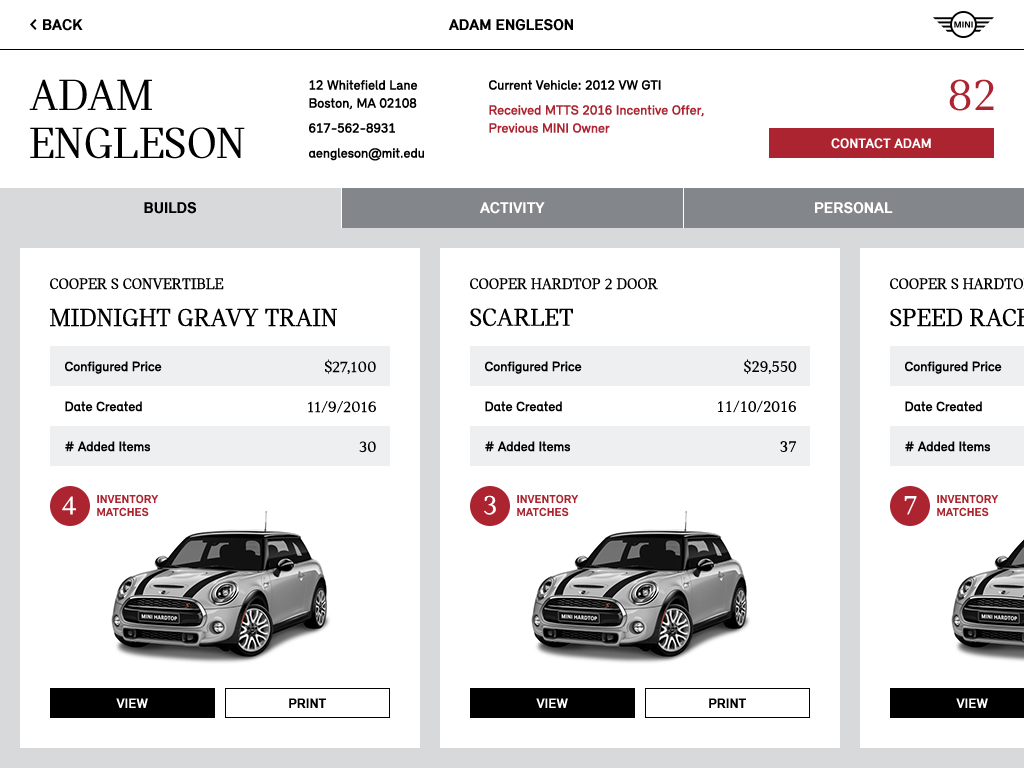The width and height of the screenshot is (1024, 768).
Task: Click the 4 inventory matches badge
Action: (69, 506)
